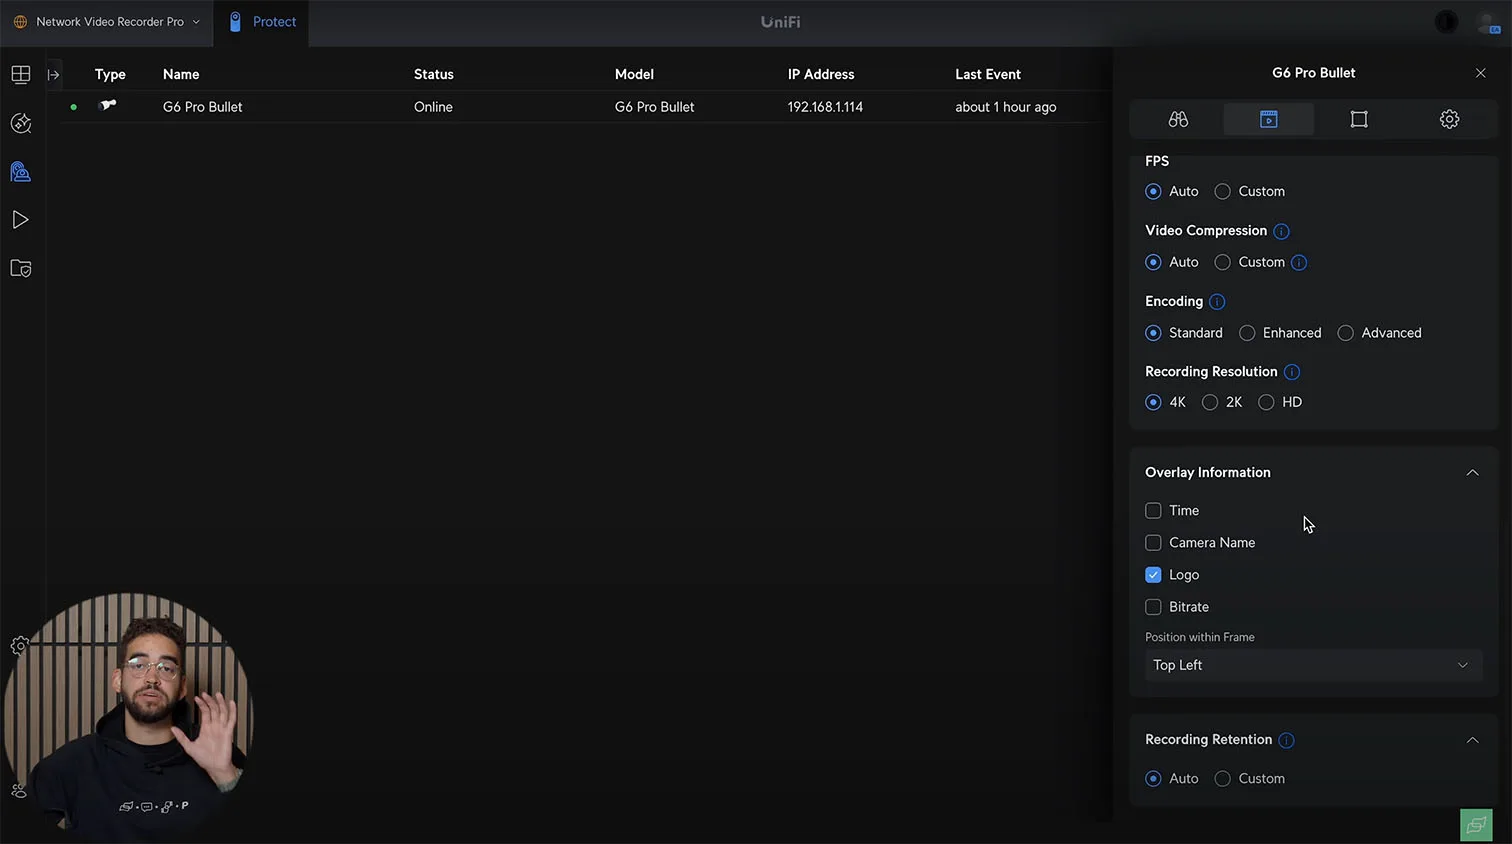The height and width of the screenshot is (844, 1512).
Task: Enable the Time overlay checkbox
Action: [x=1153, y=511]
